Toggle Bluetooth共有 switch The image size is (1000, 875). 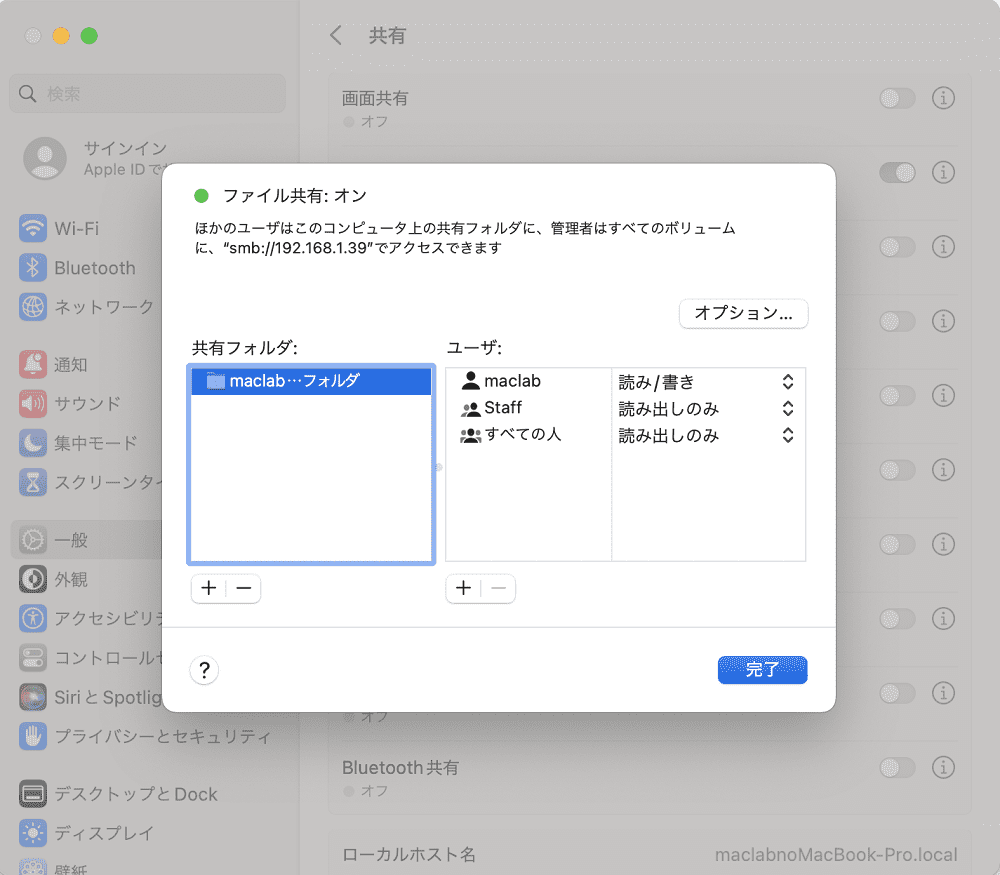coord(897,767)
